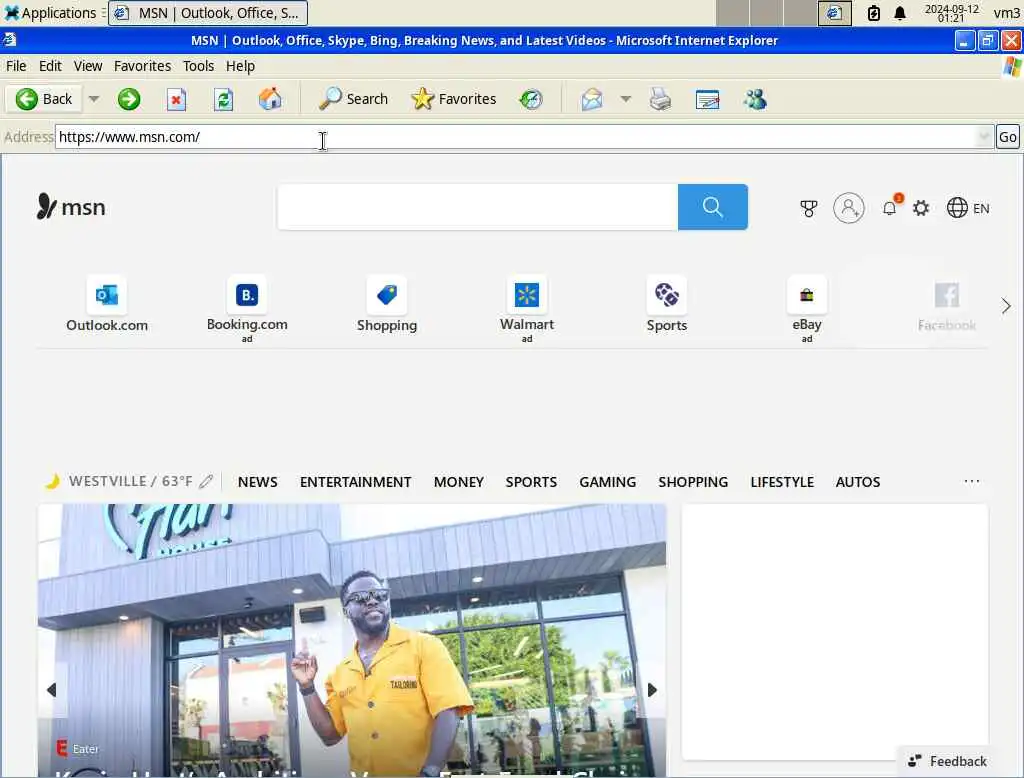Click the blue magnifier search button

(712, 207)
